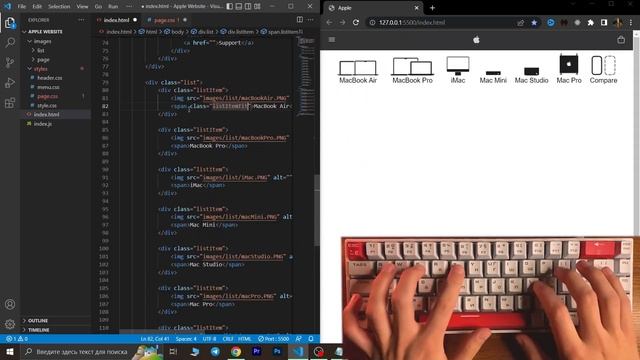Open style.css in the Explorer
This screenshot has width=640, height=360.
(x=47, y=105)
